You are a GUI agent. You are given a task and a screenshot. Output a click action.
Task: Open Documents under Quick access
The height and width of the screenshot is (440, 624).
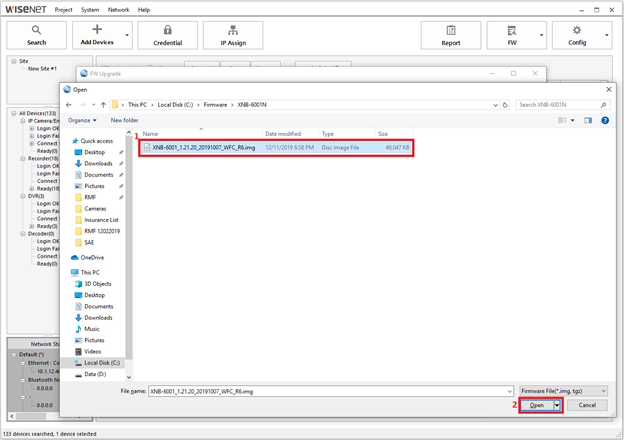(99, 175)
